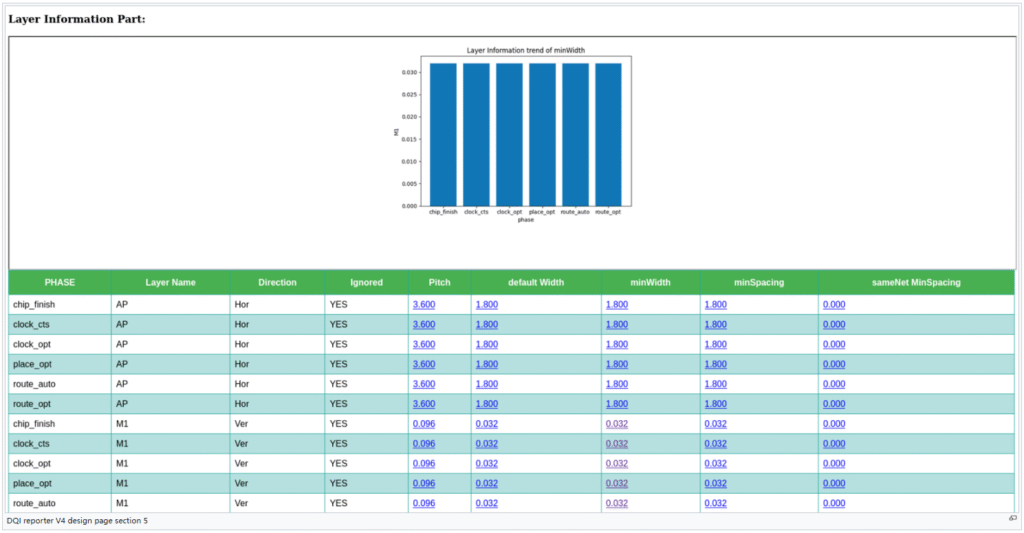Open default Width 1.800 link for clock_cts
Screen dimensions: 1024x533
coord(487,324)
